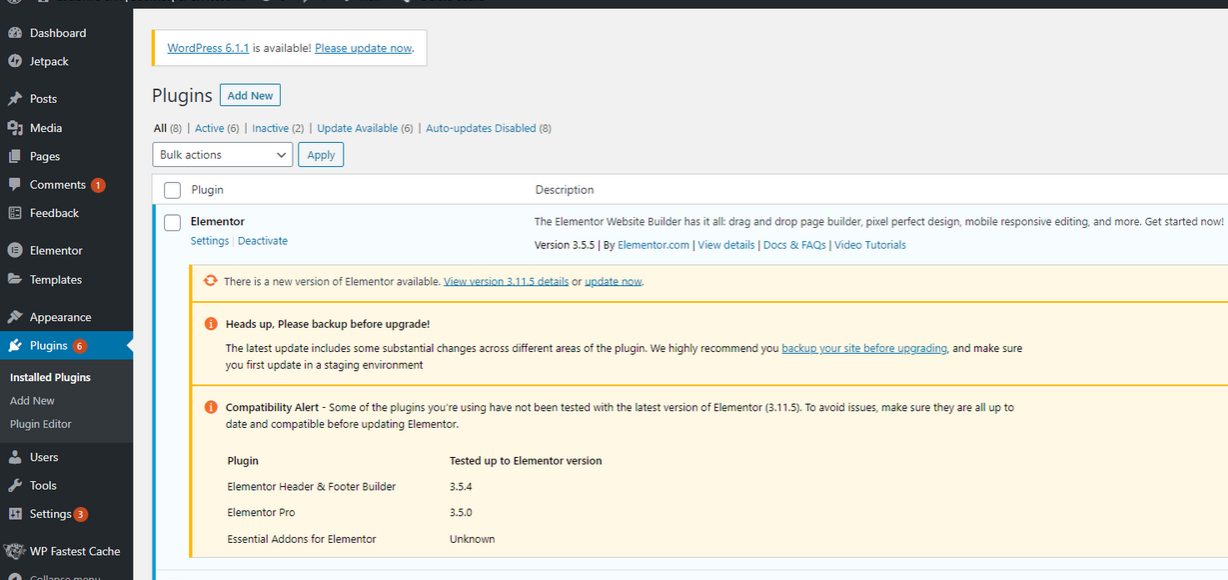
Task: Click the Tools wrench icon
Action: point(15,485)
